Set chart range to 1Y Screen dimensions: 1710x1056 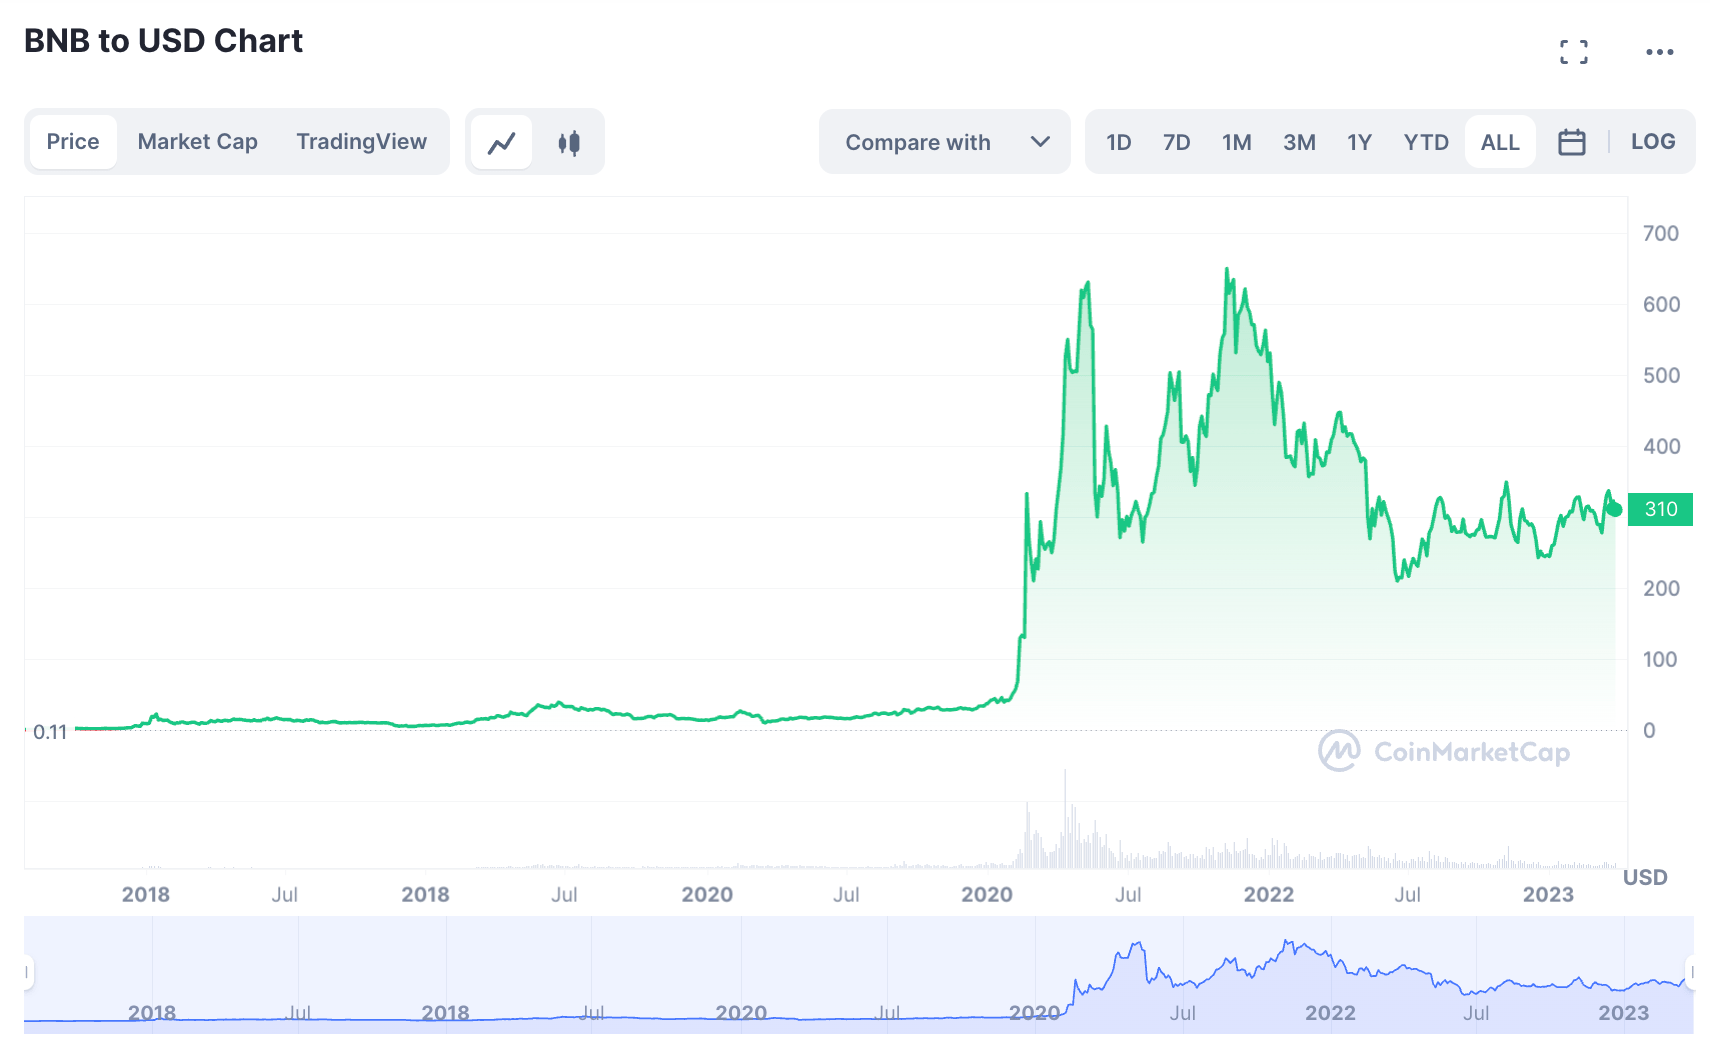(1358, 142)
